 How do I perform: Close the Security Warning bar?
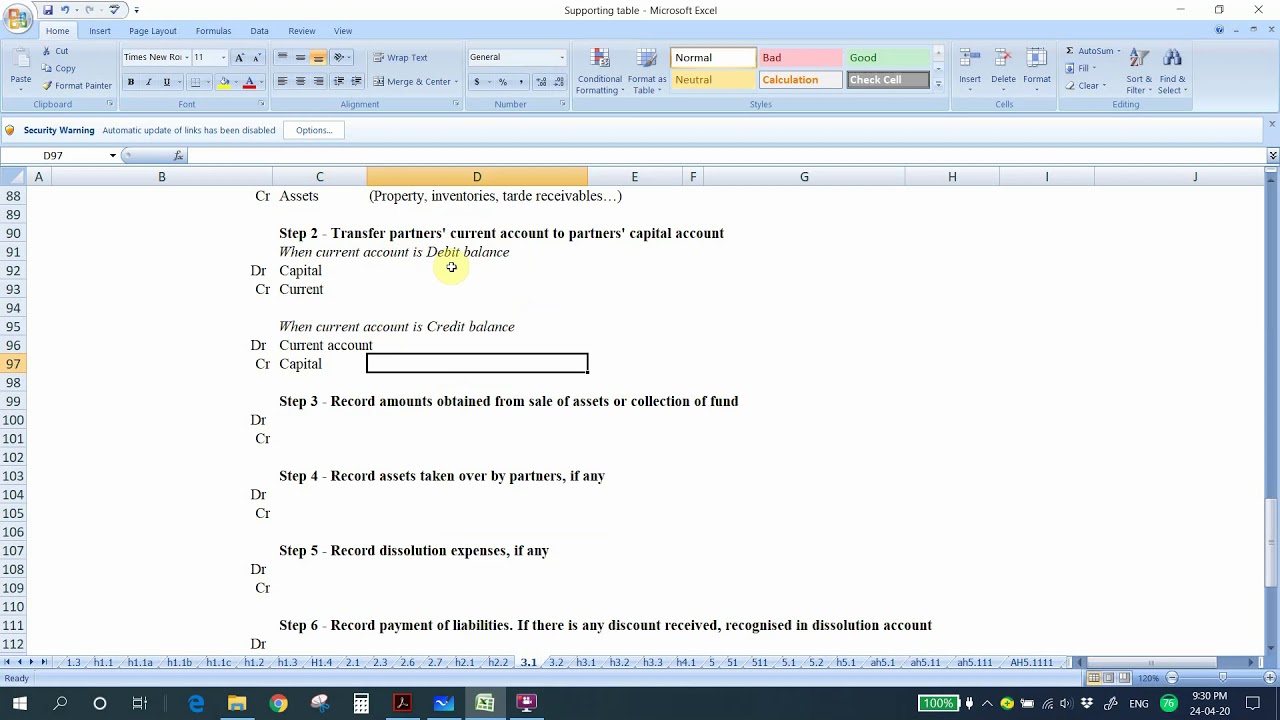(x=1272, y=124)
